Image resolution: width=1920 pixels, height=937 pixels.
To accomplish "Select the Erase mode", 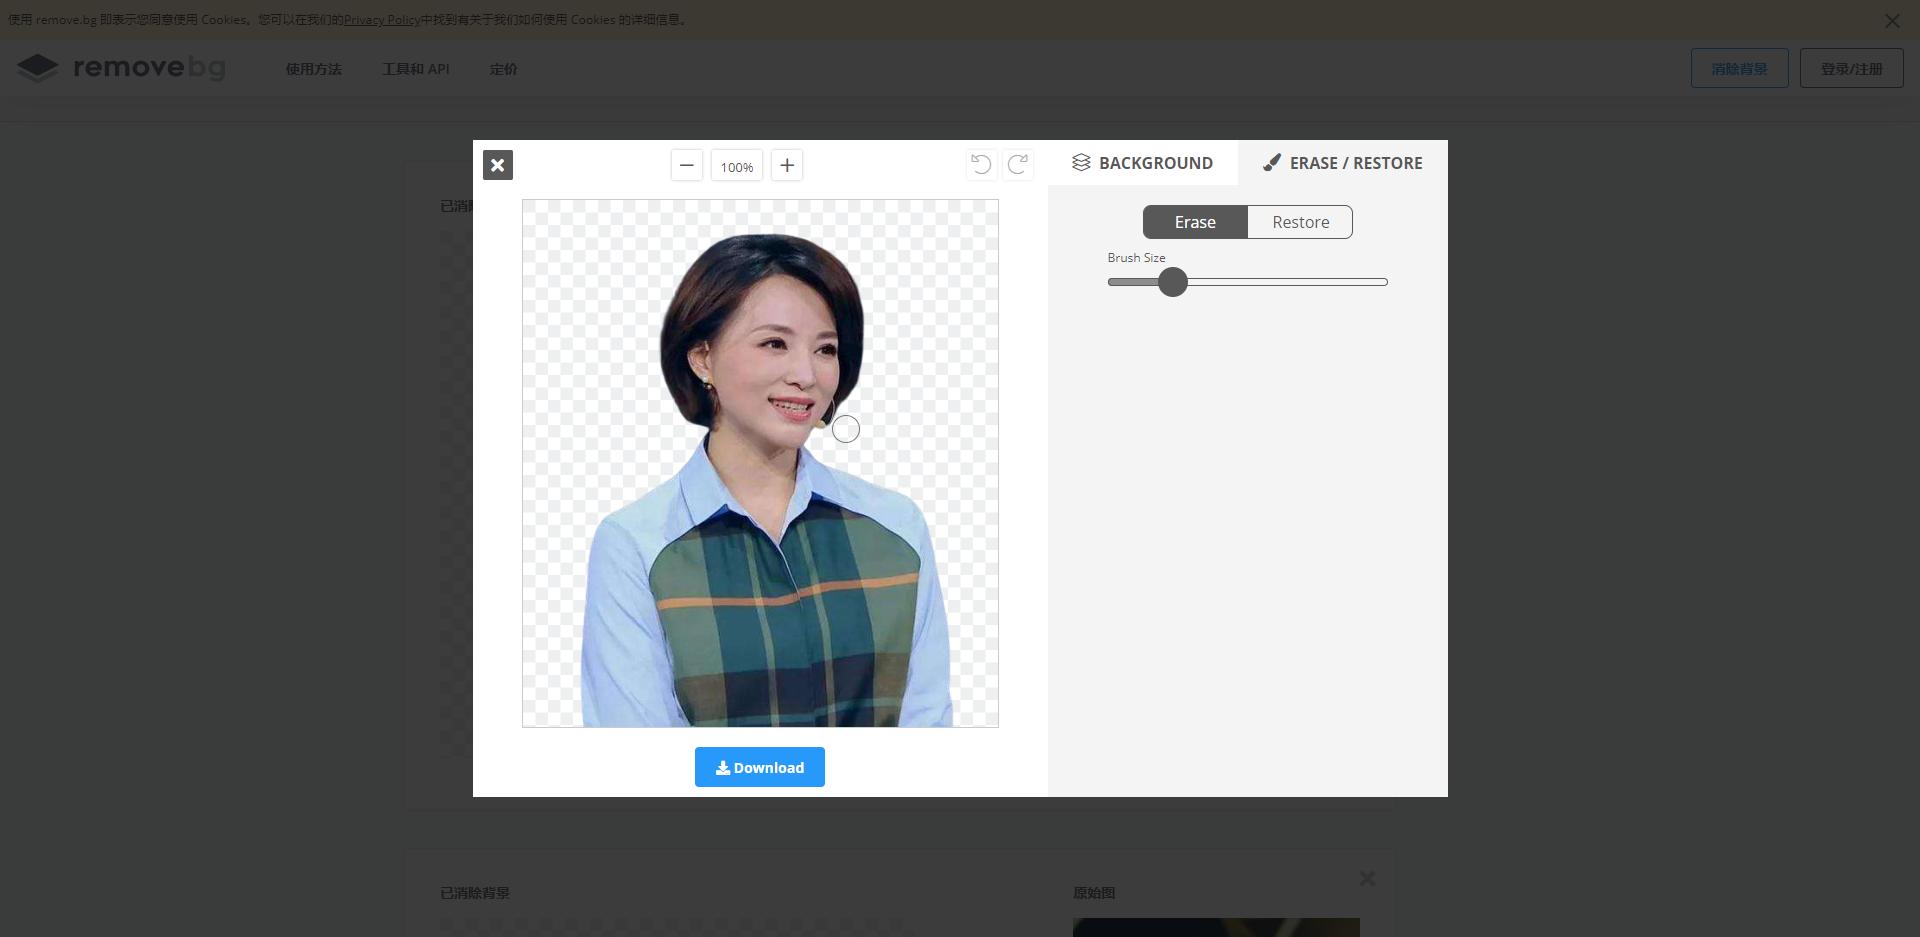I will coord(1195,222).
